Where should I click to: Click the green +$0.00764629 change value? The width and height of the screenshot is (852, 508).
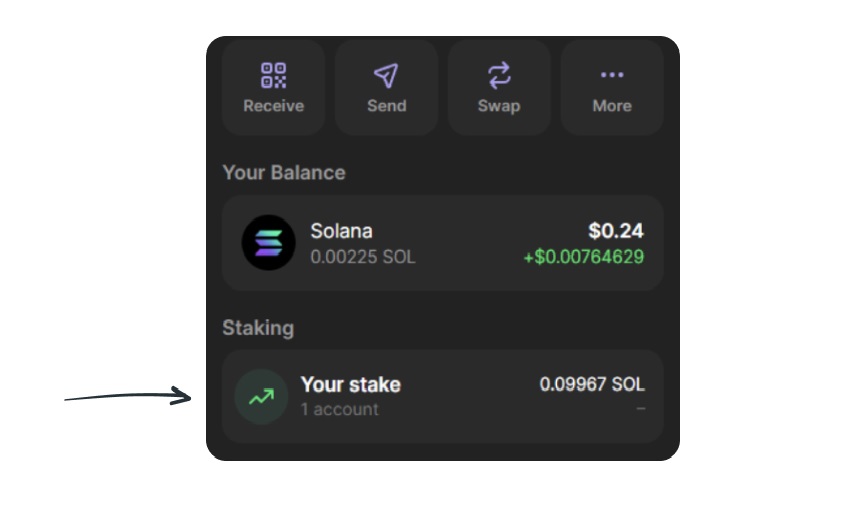584,256
